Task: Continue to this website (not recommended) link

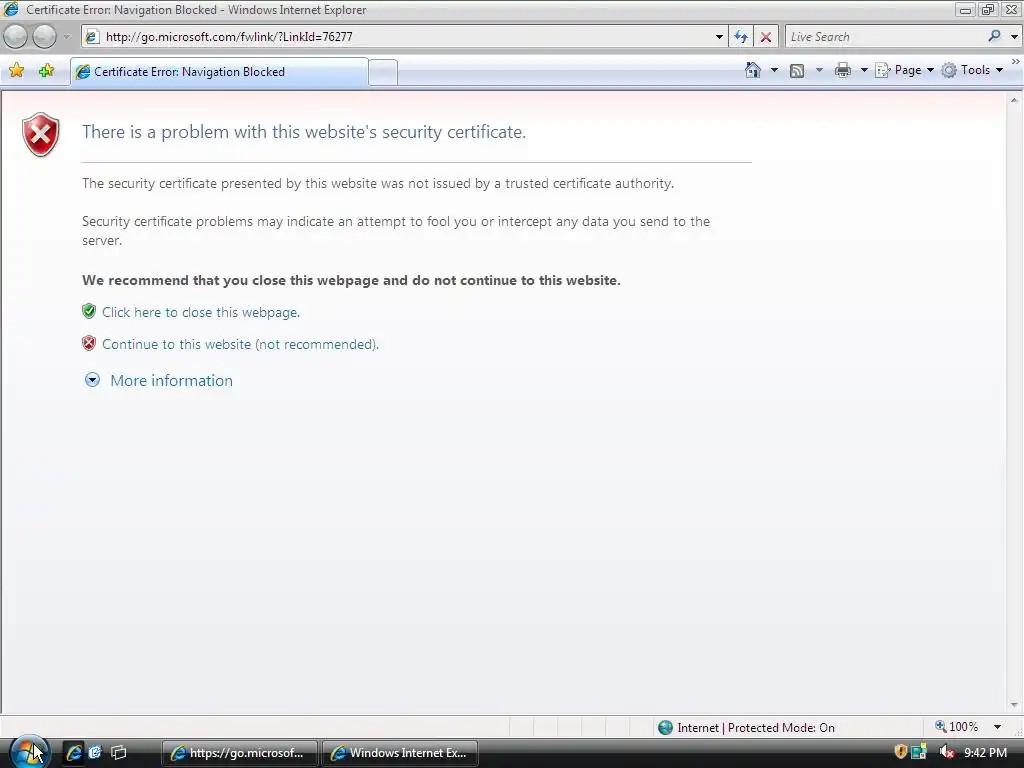Action: point(240,344)
